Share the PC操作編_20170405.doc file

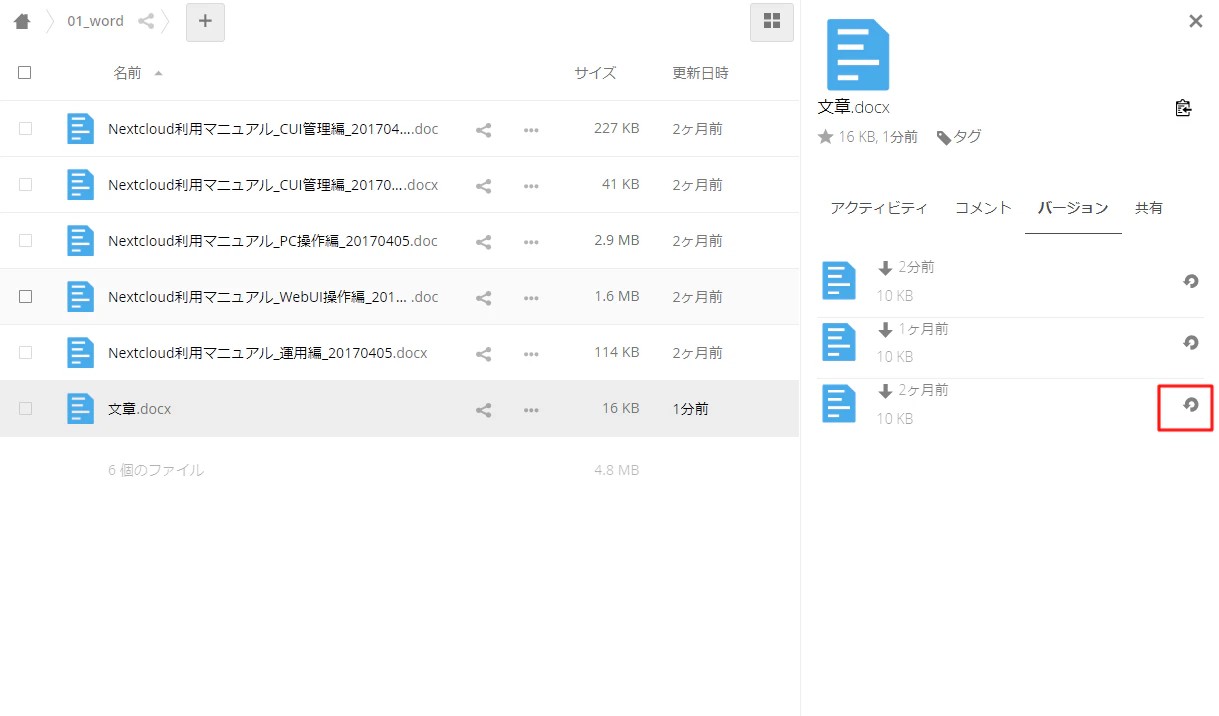[483, 241]
